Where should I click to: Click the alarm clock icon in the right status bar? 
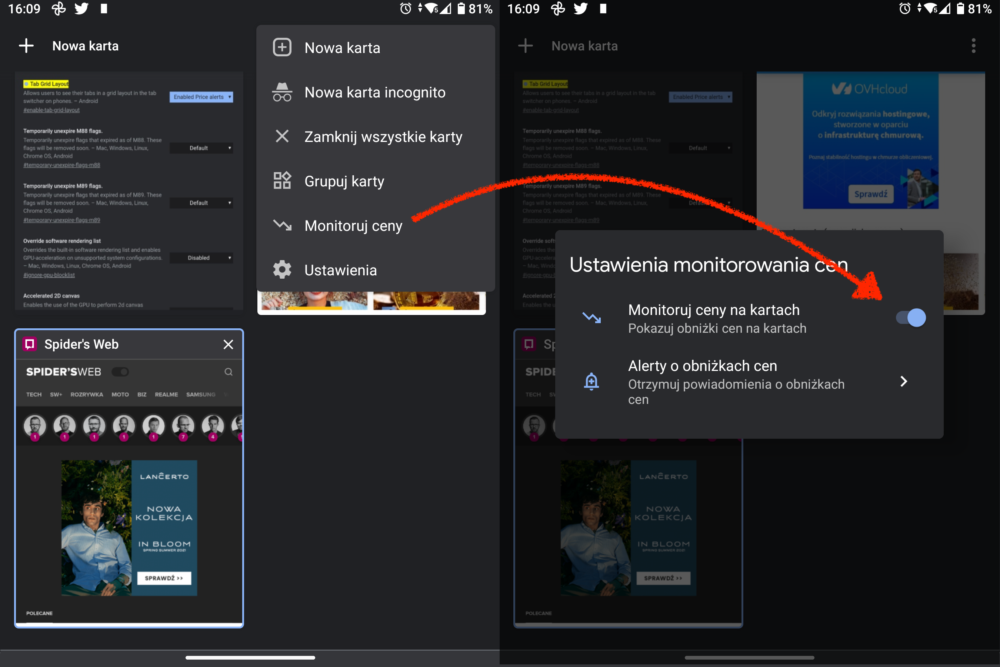point(905,8)
